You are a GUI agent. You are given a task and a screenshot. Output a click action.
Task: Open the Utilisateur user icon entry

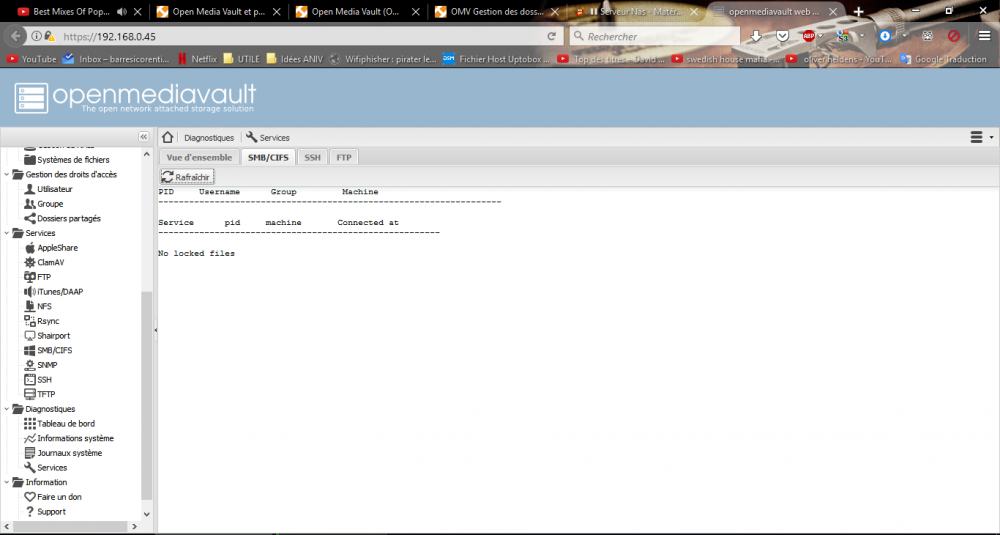[x=29, y=189]
